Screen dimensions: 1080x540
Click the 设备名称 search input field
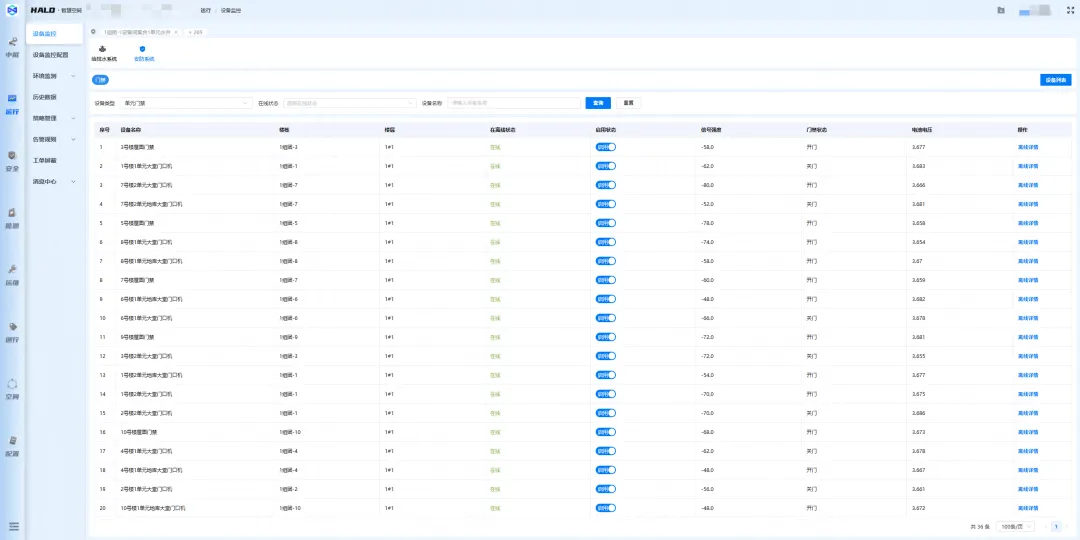pyautogui.click(x=513, y=103)
